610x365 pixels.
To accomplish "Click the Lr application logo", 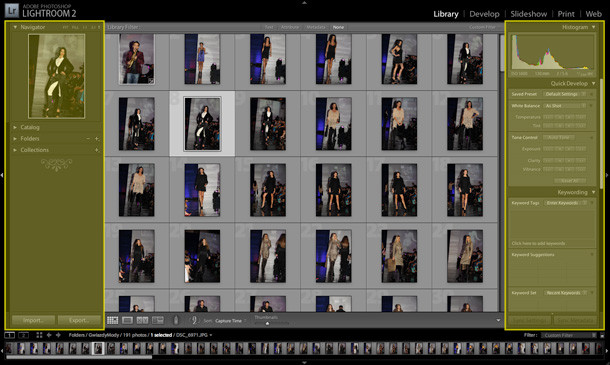I will tap(12, 11).
